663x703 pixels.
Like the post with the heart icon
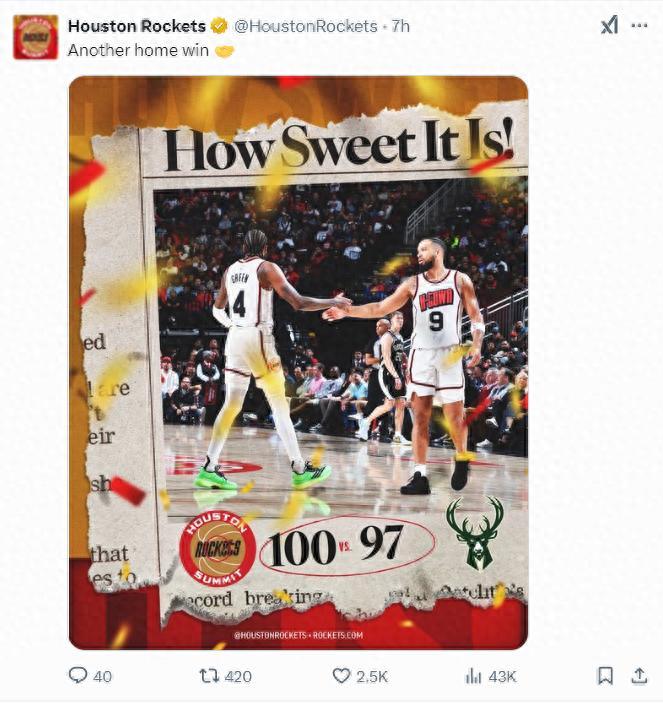point(341,676)
